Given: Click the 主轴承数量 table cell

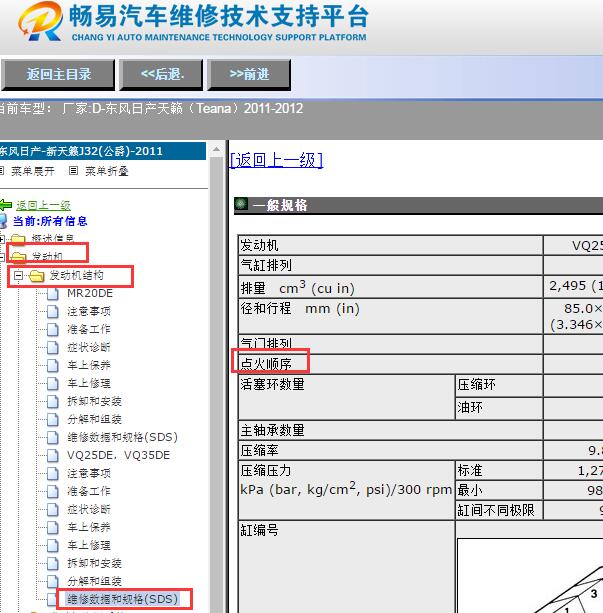Looking at the screenshot, I should click(x=390, y=430).
